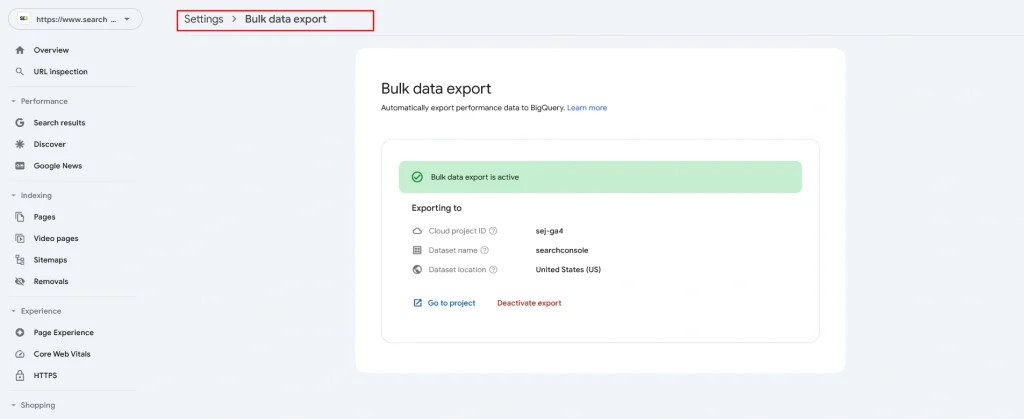This screenshot has height=419, width=1024.
Task: Click the Bulk data export page heading
Action: click(436, 89)
